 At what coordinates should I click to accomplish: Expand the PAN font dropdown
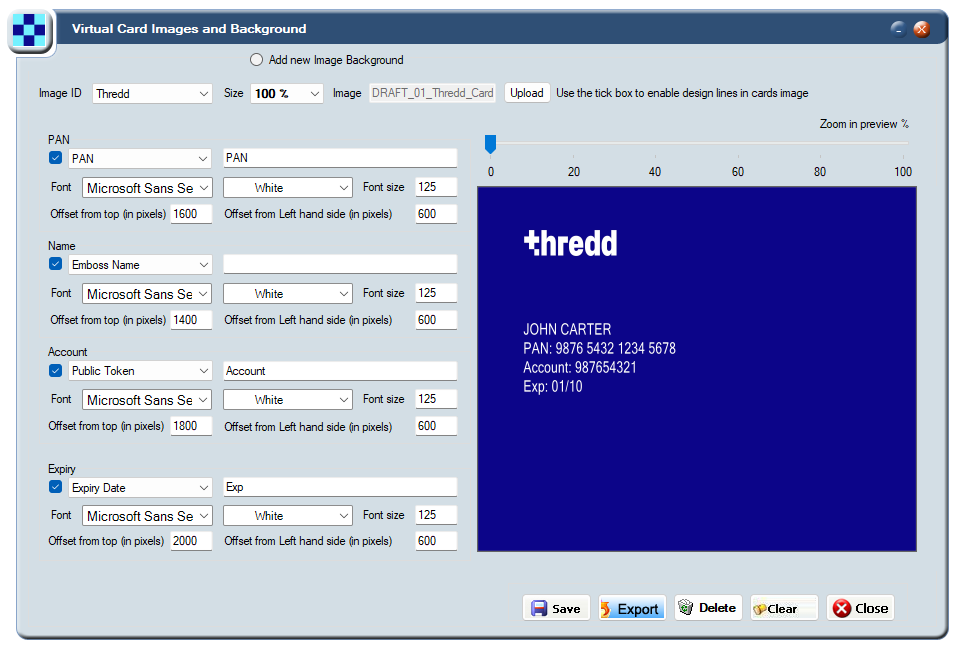pos(147,188)
